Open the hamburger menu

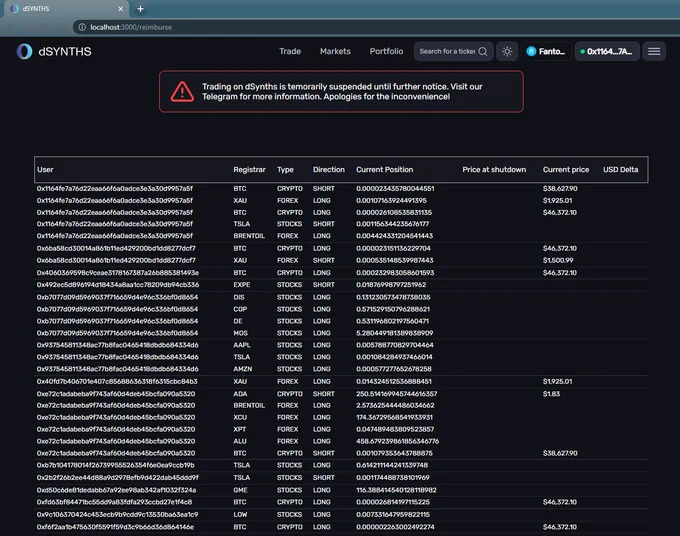point(654,51)
